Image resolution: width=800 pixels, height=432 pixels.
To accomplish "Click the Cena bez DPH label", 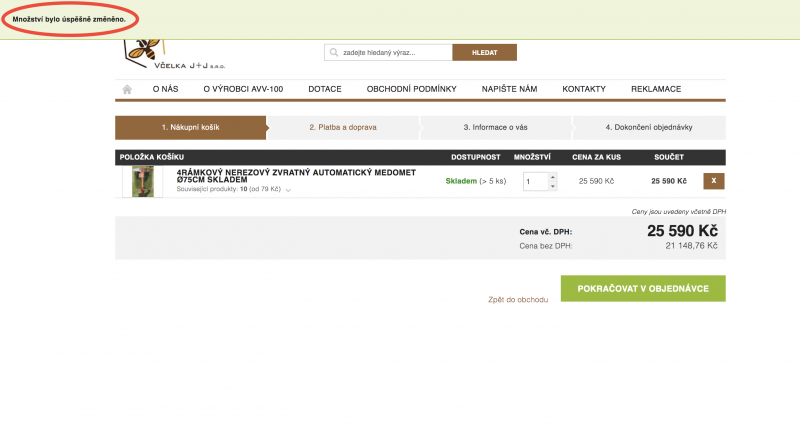I will [x=545, y=246].
